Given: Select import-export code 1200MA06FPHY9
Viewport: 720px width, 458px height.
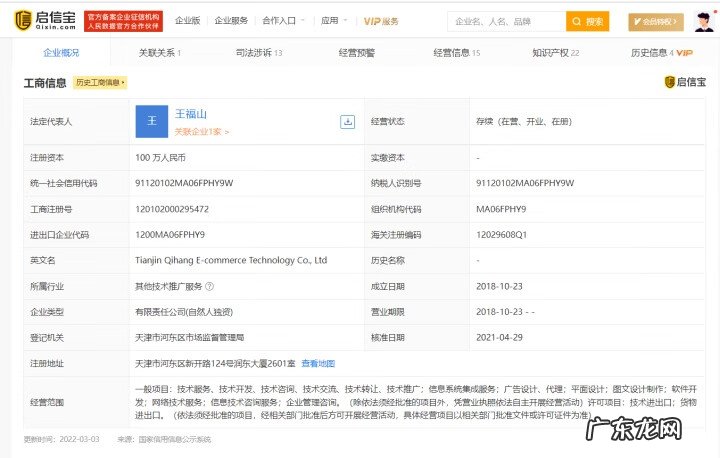Looking at the screenshot, I should [170, 235].
